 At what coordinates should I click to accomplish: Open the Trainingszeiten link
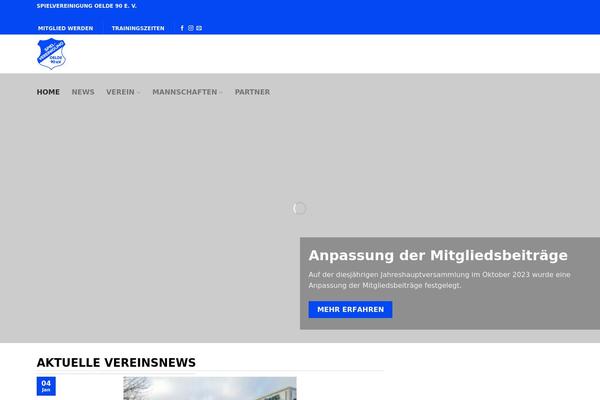138,28
